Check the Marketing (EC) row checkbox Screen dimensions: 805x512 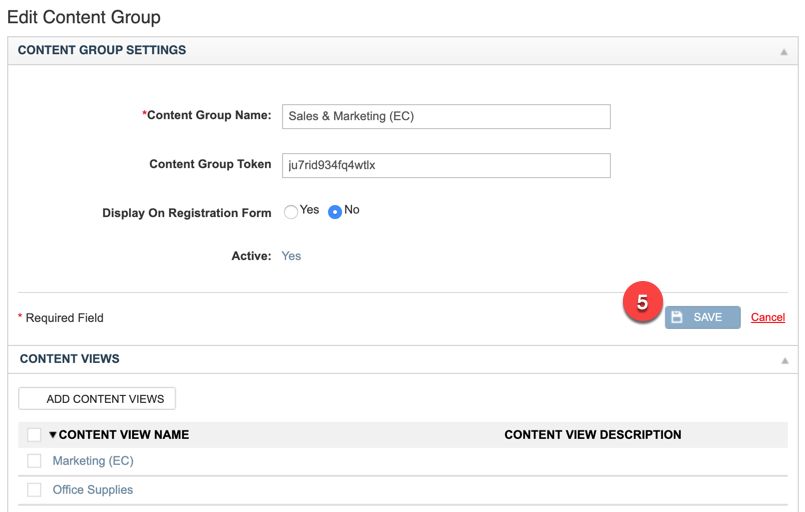[x=34, y=461]
